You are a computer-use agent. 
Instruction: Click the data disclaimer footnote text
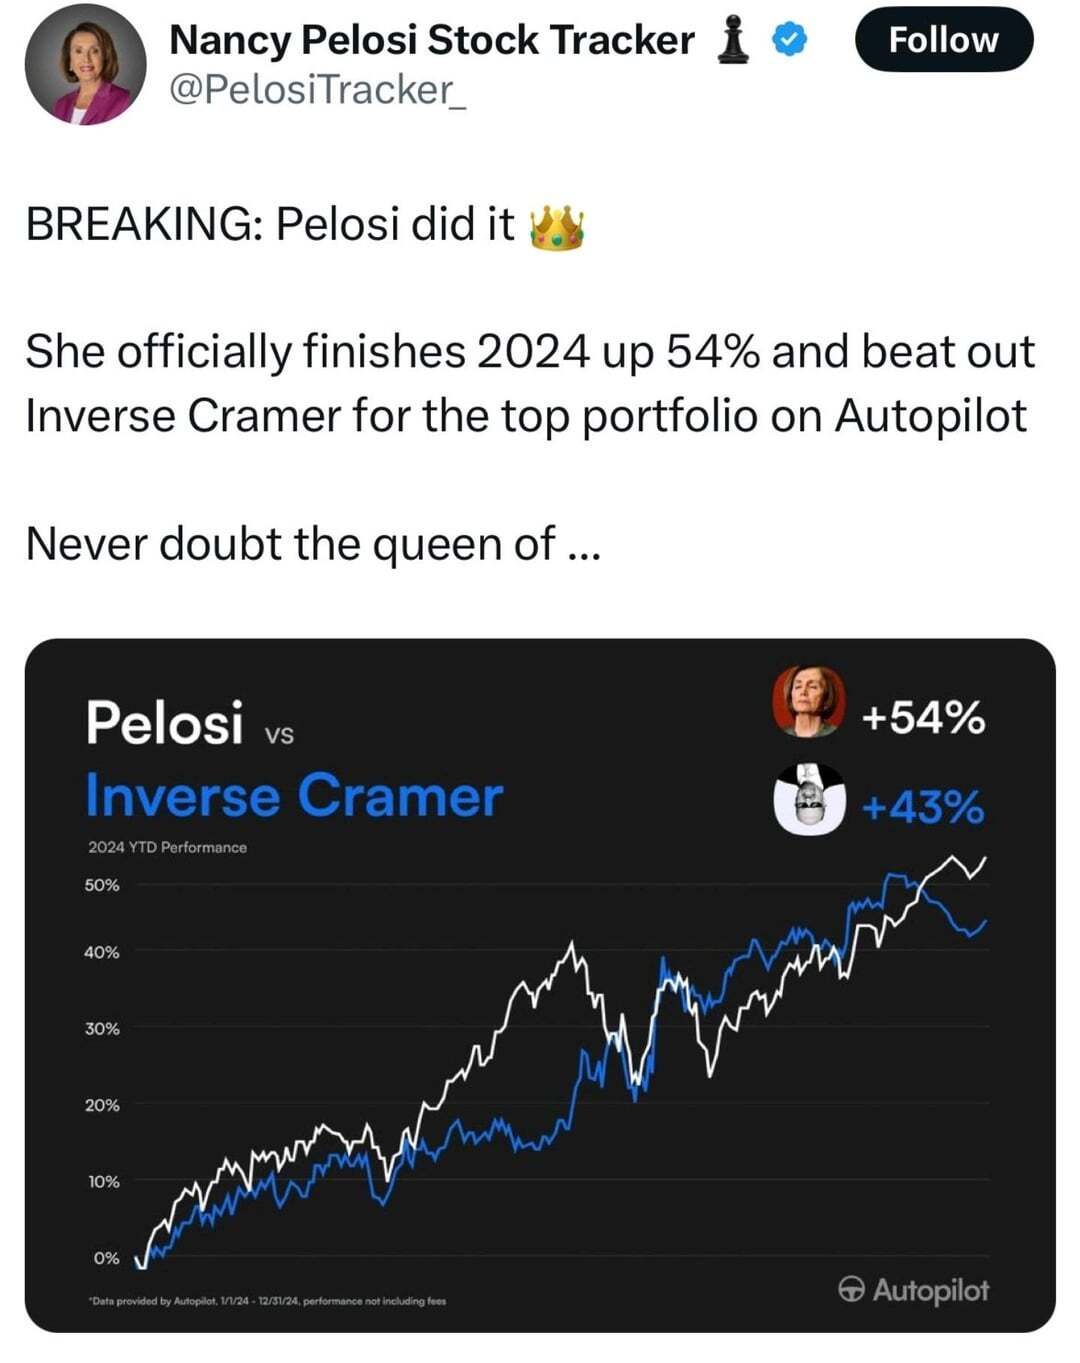tap(268, 1301)
